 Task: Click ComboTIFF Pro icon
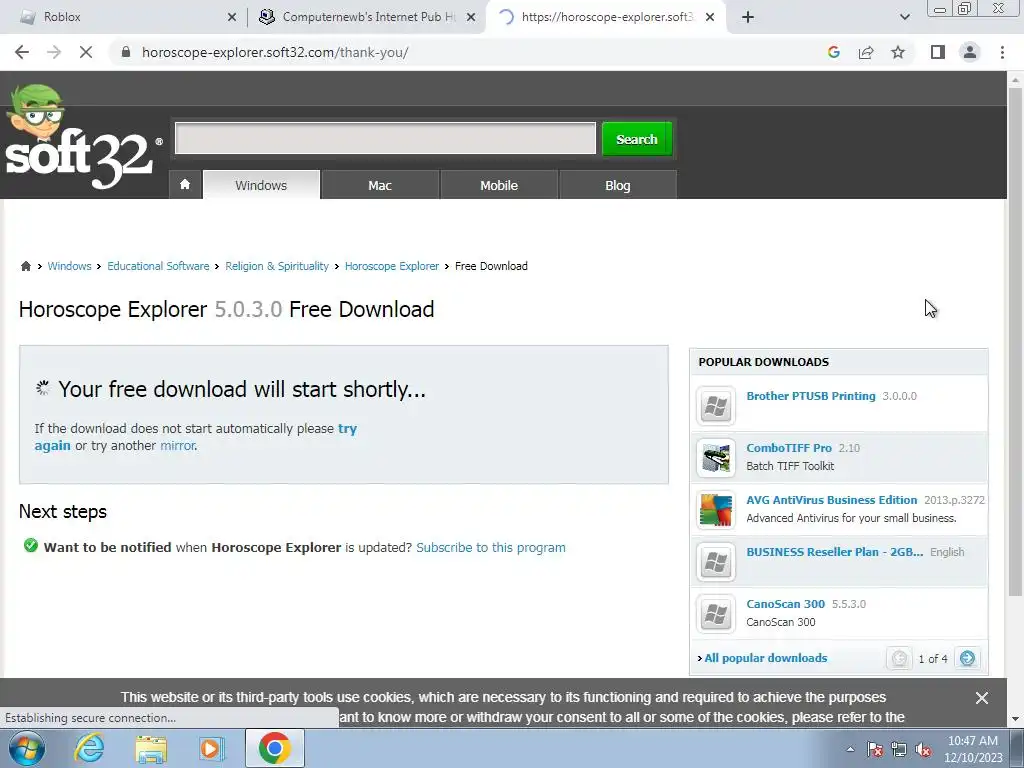click(716, 458)
